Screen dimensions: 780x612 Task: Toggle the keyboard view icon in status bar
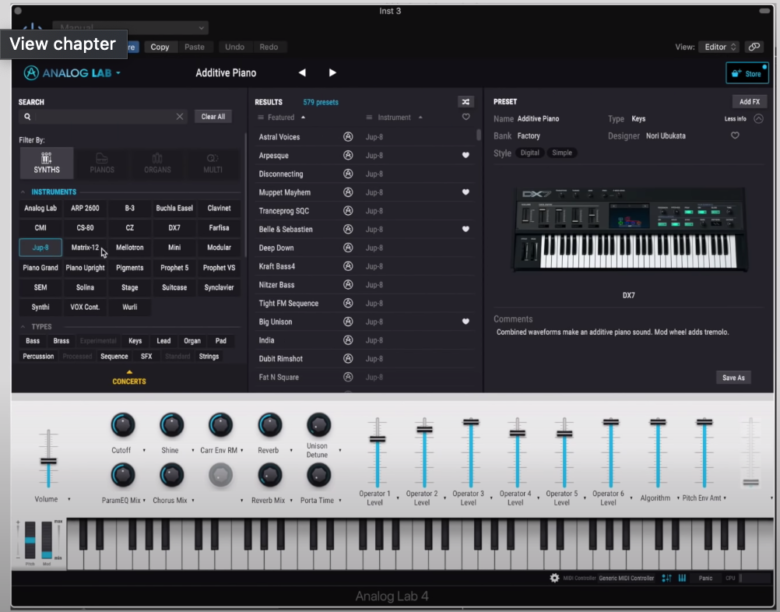[682, 578]
